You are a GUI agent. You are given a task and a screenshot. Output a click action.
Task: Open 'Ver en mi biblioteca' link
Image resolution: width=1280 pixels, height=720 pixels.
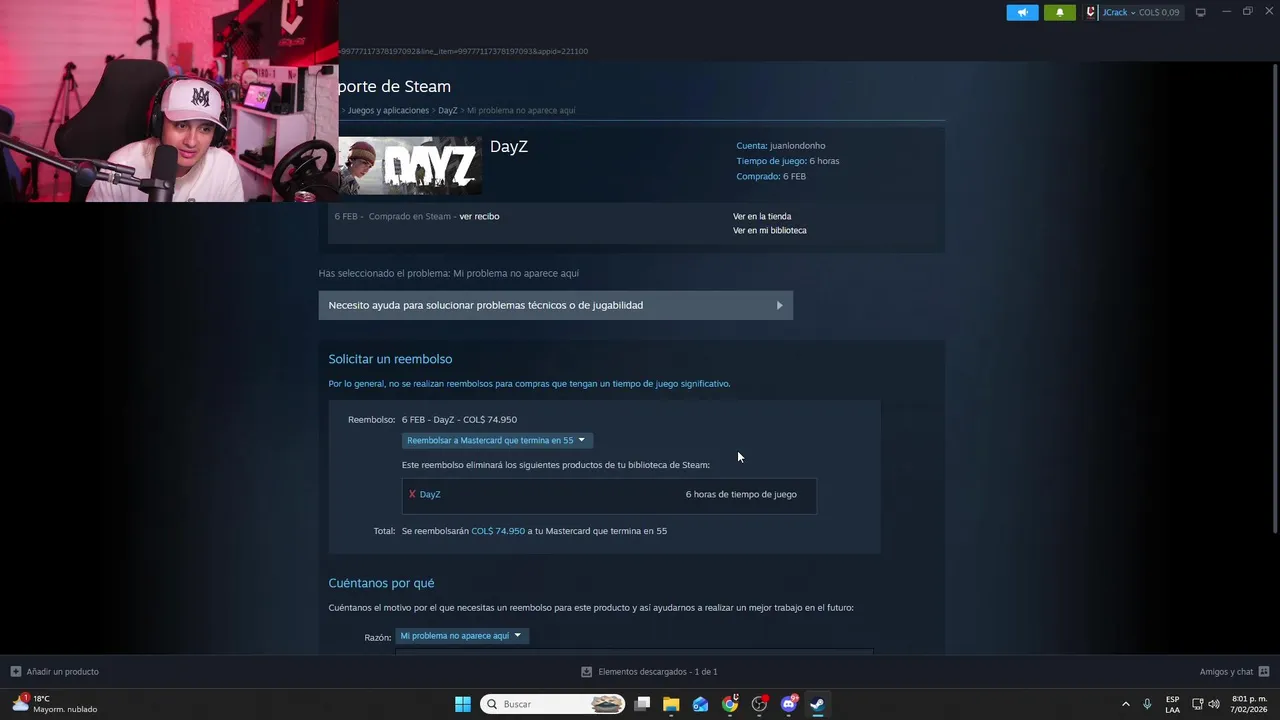[770, 230]
